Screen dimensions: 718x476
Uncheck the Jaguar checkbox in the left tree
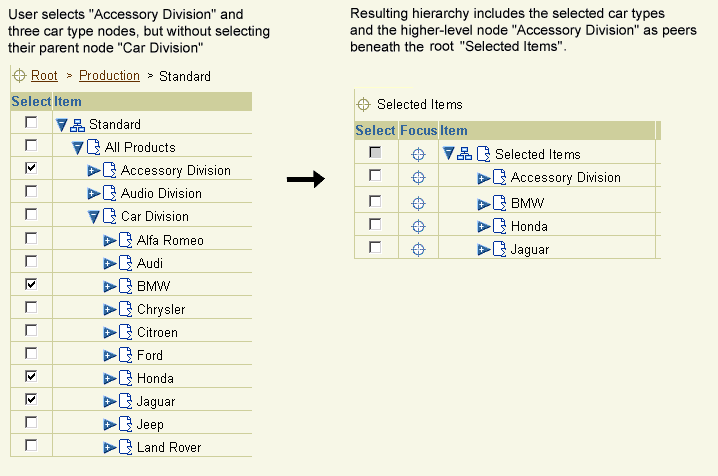(31, 399)
